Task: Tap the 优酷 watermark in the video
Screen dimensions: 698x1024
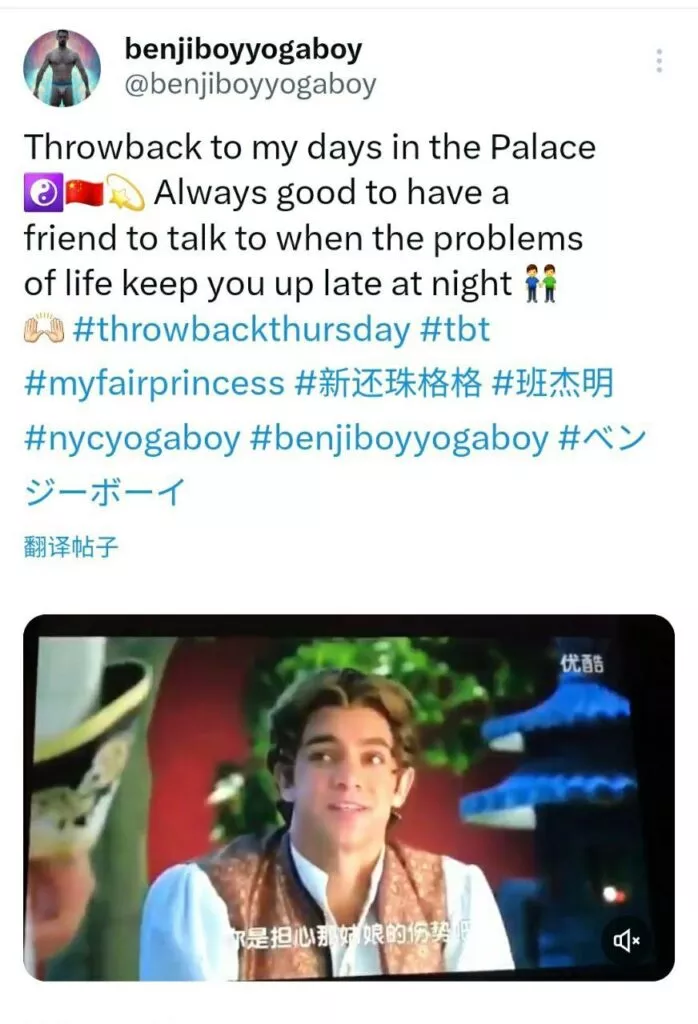Action: point(581,664)
